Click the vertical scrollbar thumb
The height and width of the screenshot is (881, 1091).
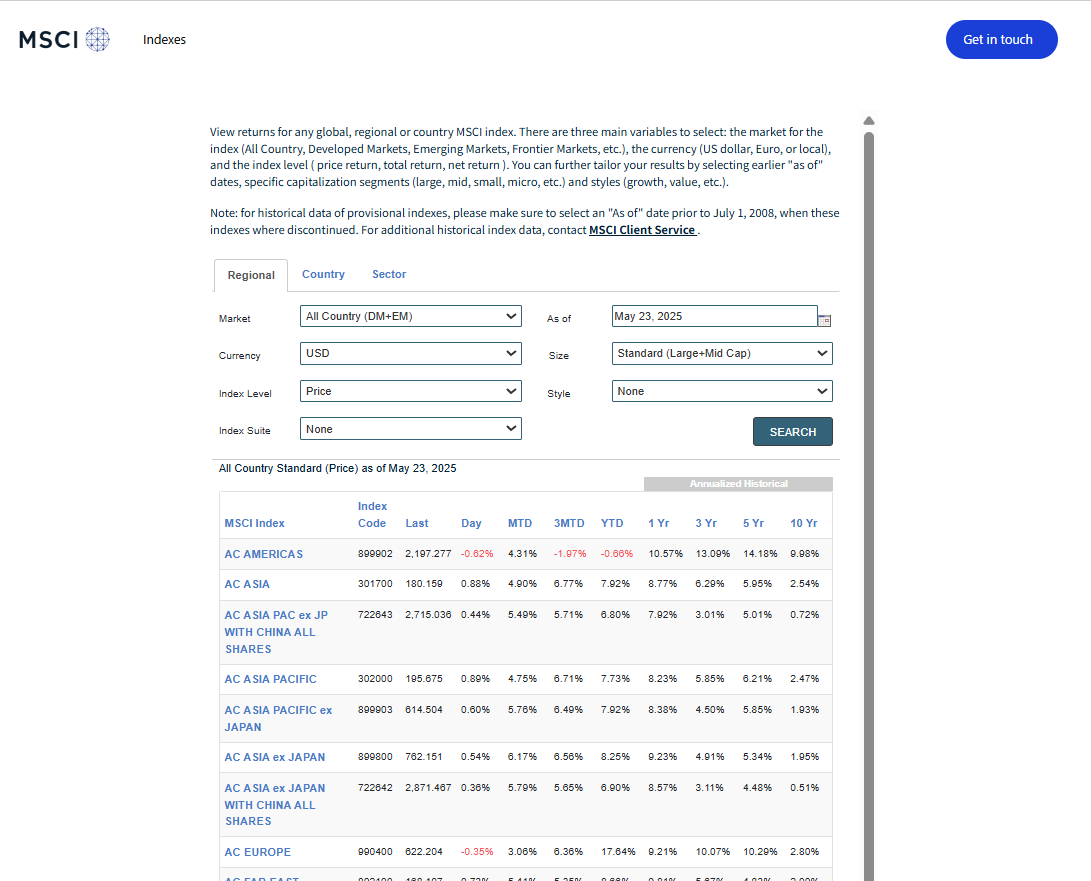coord(869,506)
